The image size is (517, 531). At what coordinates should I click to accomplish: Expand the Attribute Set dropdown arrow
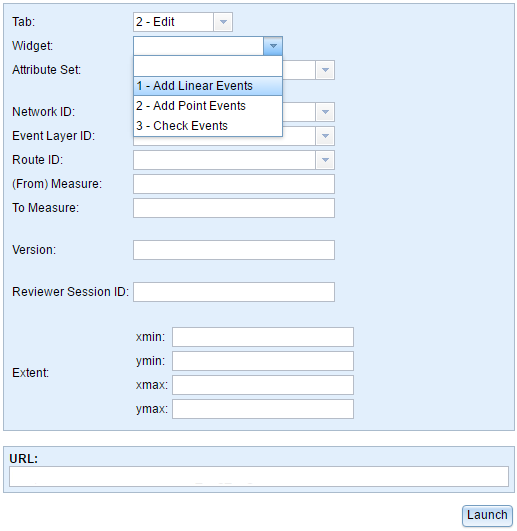pos(325,70)
